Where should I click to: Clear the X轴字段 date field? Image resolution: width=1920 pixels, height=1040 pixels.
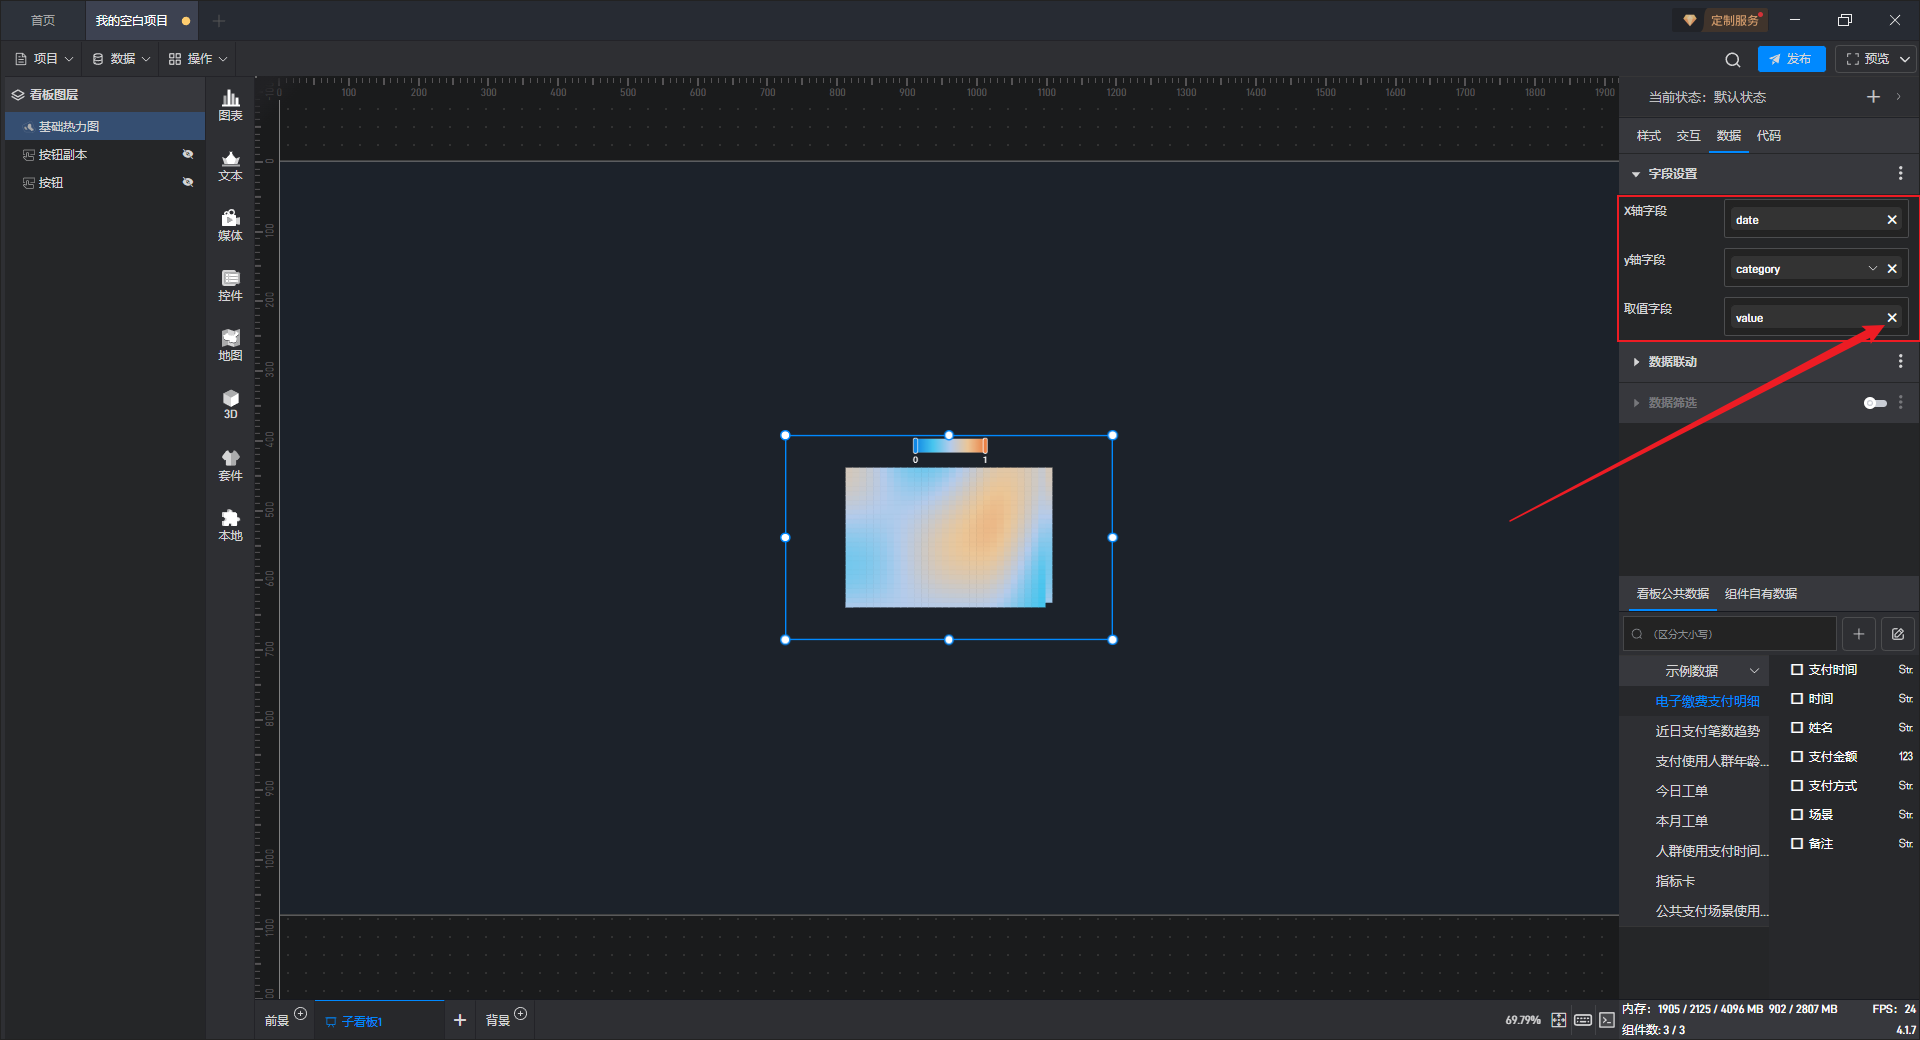pos(1891,220)
